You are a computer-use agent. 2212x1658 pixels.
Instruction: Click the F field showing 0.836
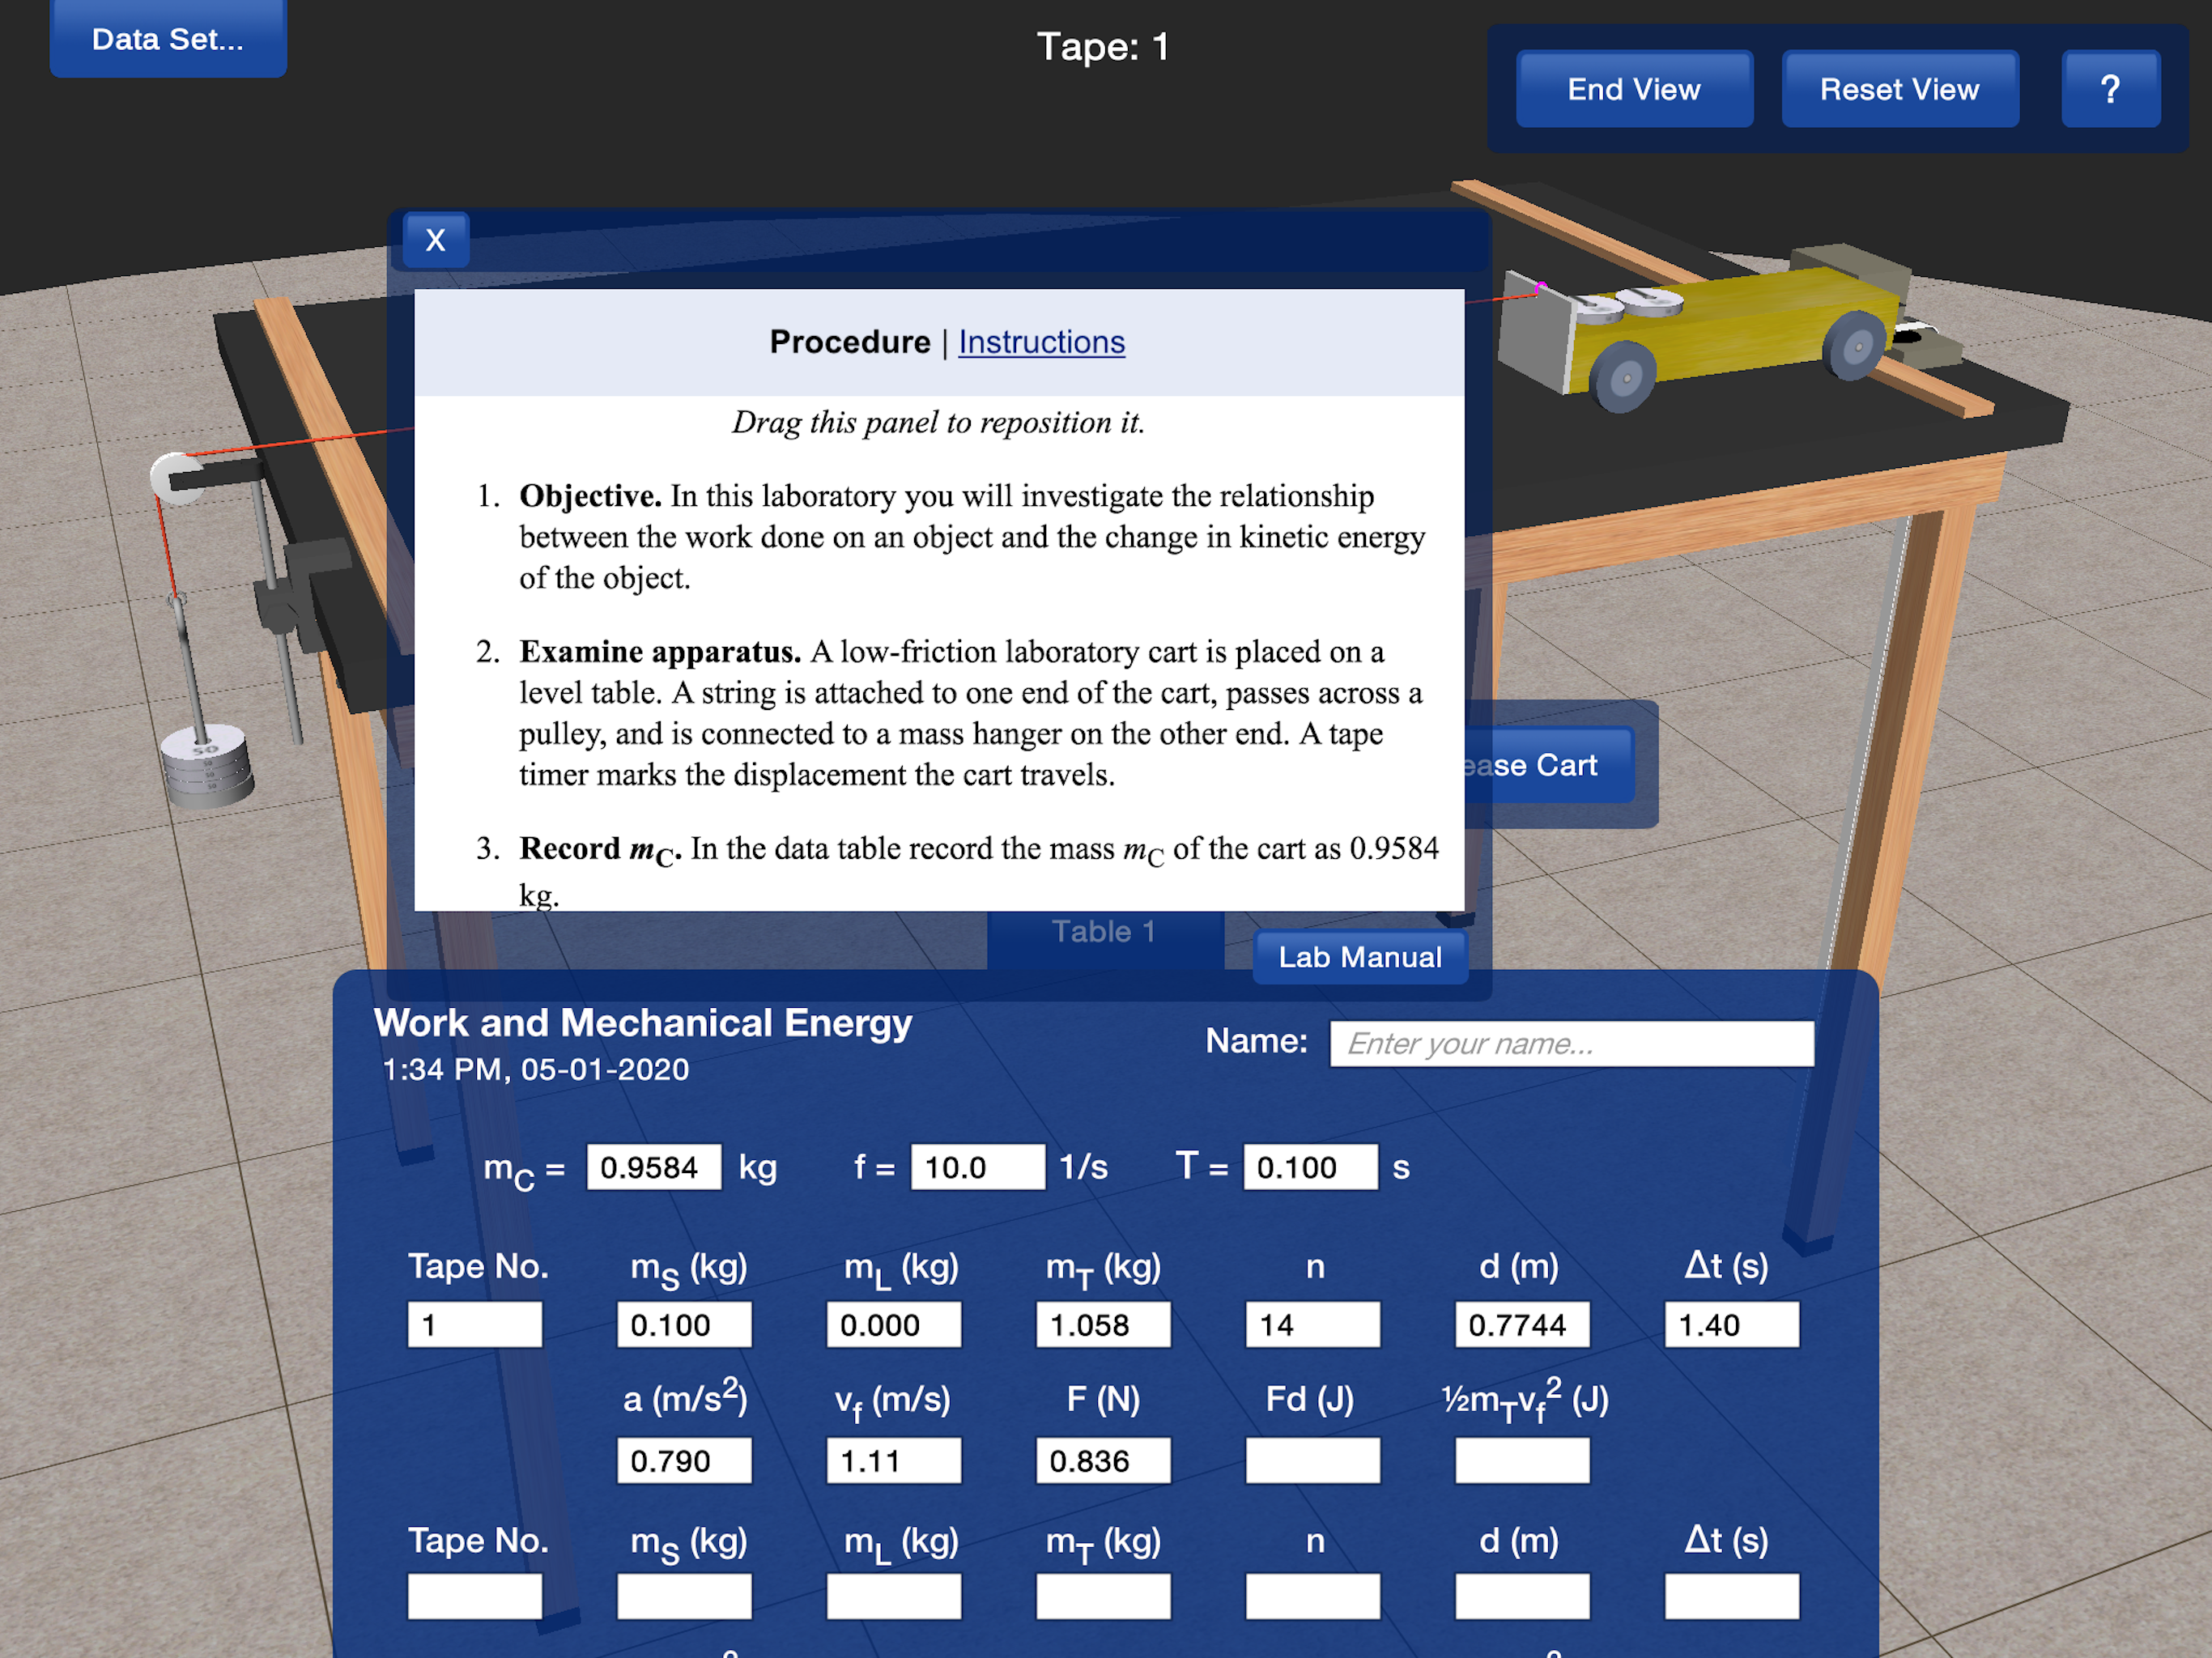click(1103, 1461)
